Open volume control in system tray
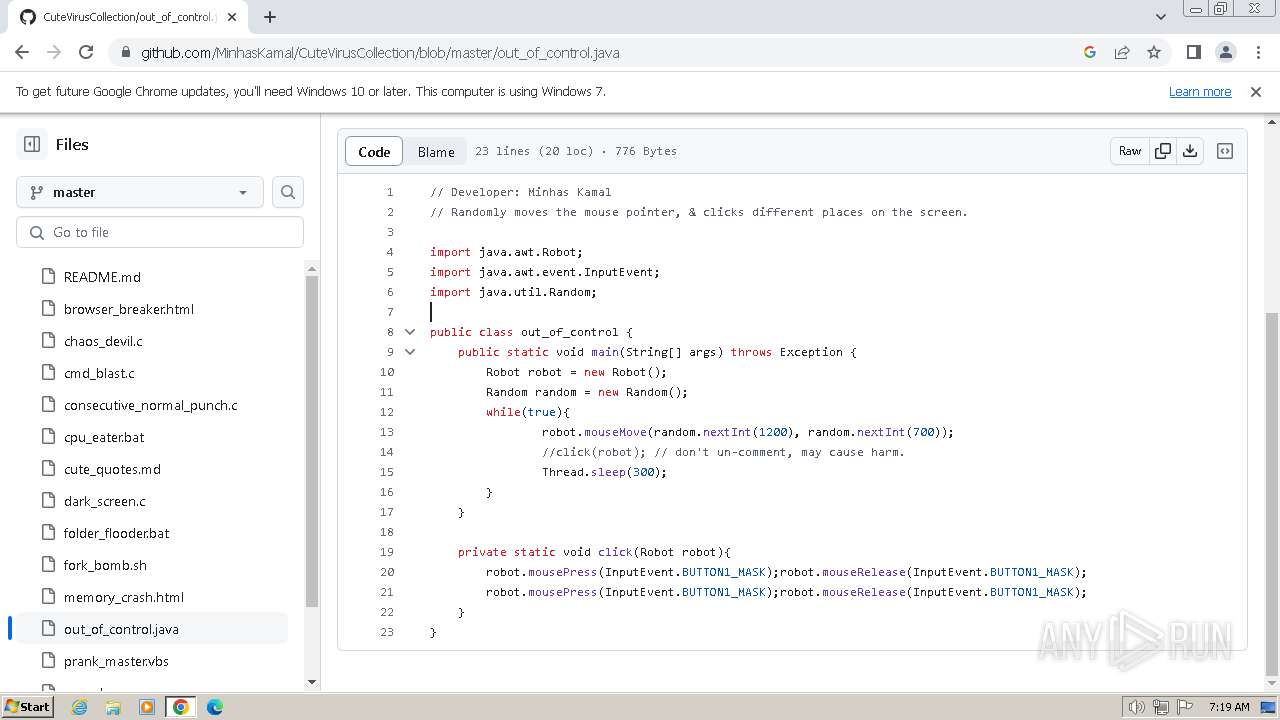This screenshot has height=720, width=1280. (1137, 707)
